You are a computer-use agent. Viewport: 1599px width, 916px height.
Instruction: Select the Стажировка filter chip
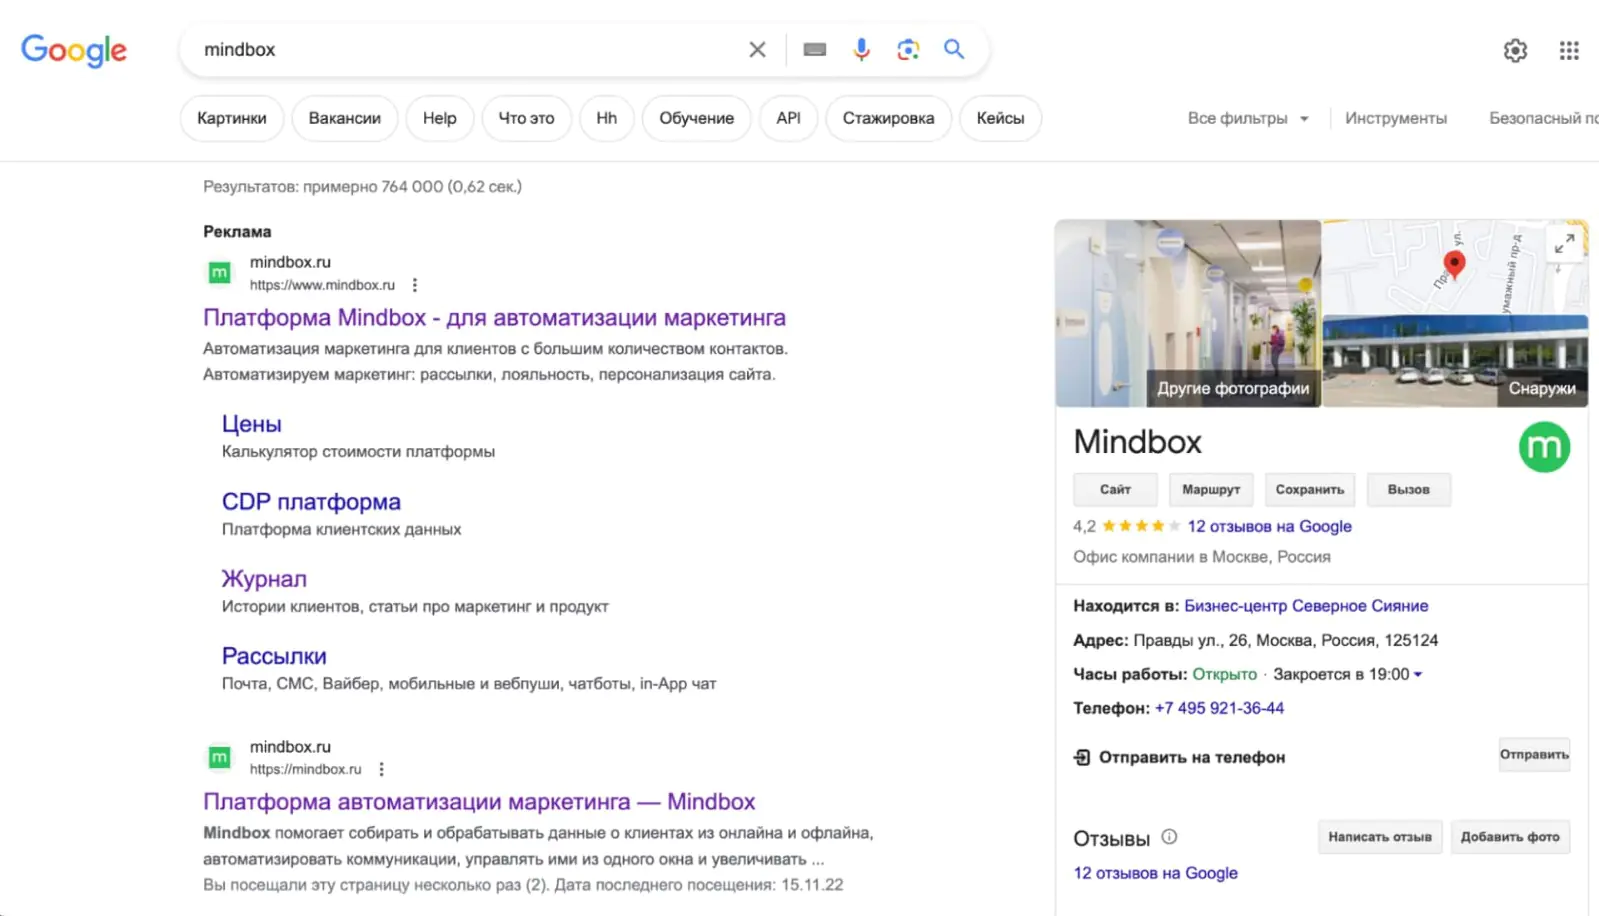(x=888, y=118)
